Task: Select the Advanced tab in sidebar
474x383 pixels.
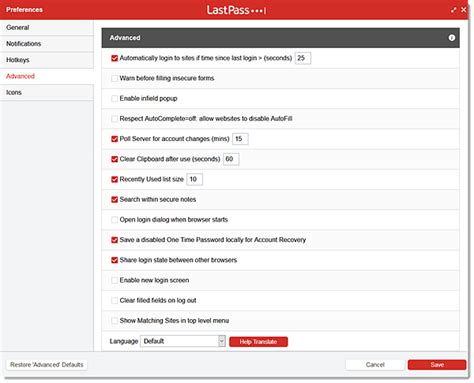Action: (x=47, y=76)
